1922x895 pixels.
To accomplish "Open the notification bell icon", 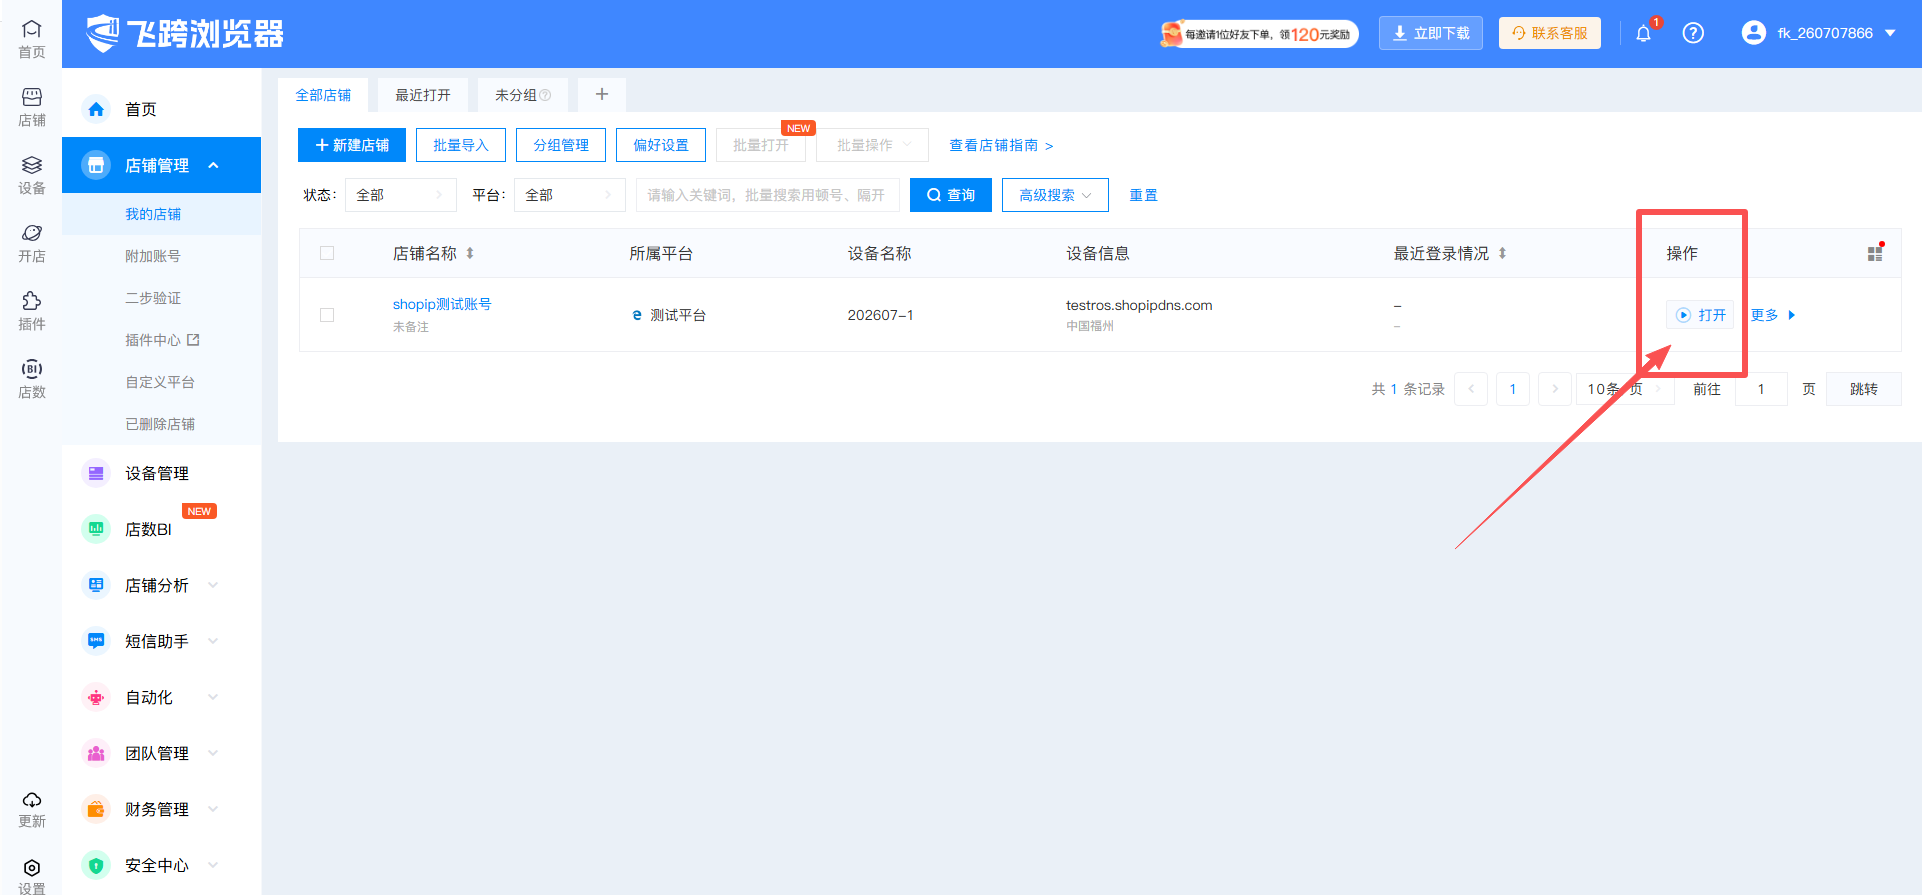I will (1643, 33).
